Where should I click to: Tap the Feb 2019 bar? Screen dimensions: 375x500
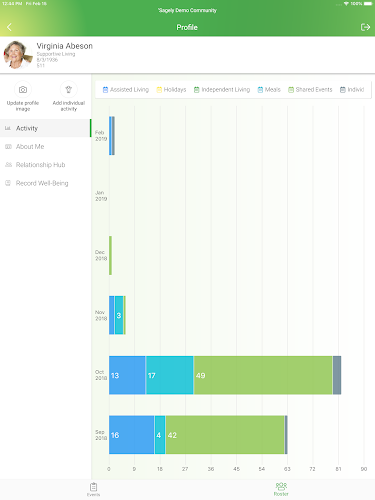pos(112,136)
